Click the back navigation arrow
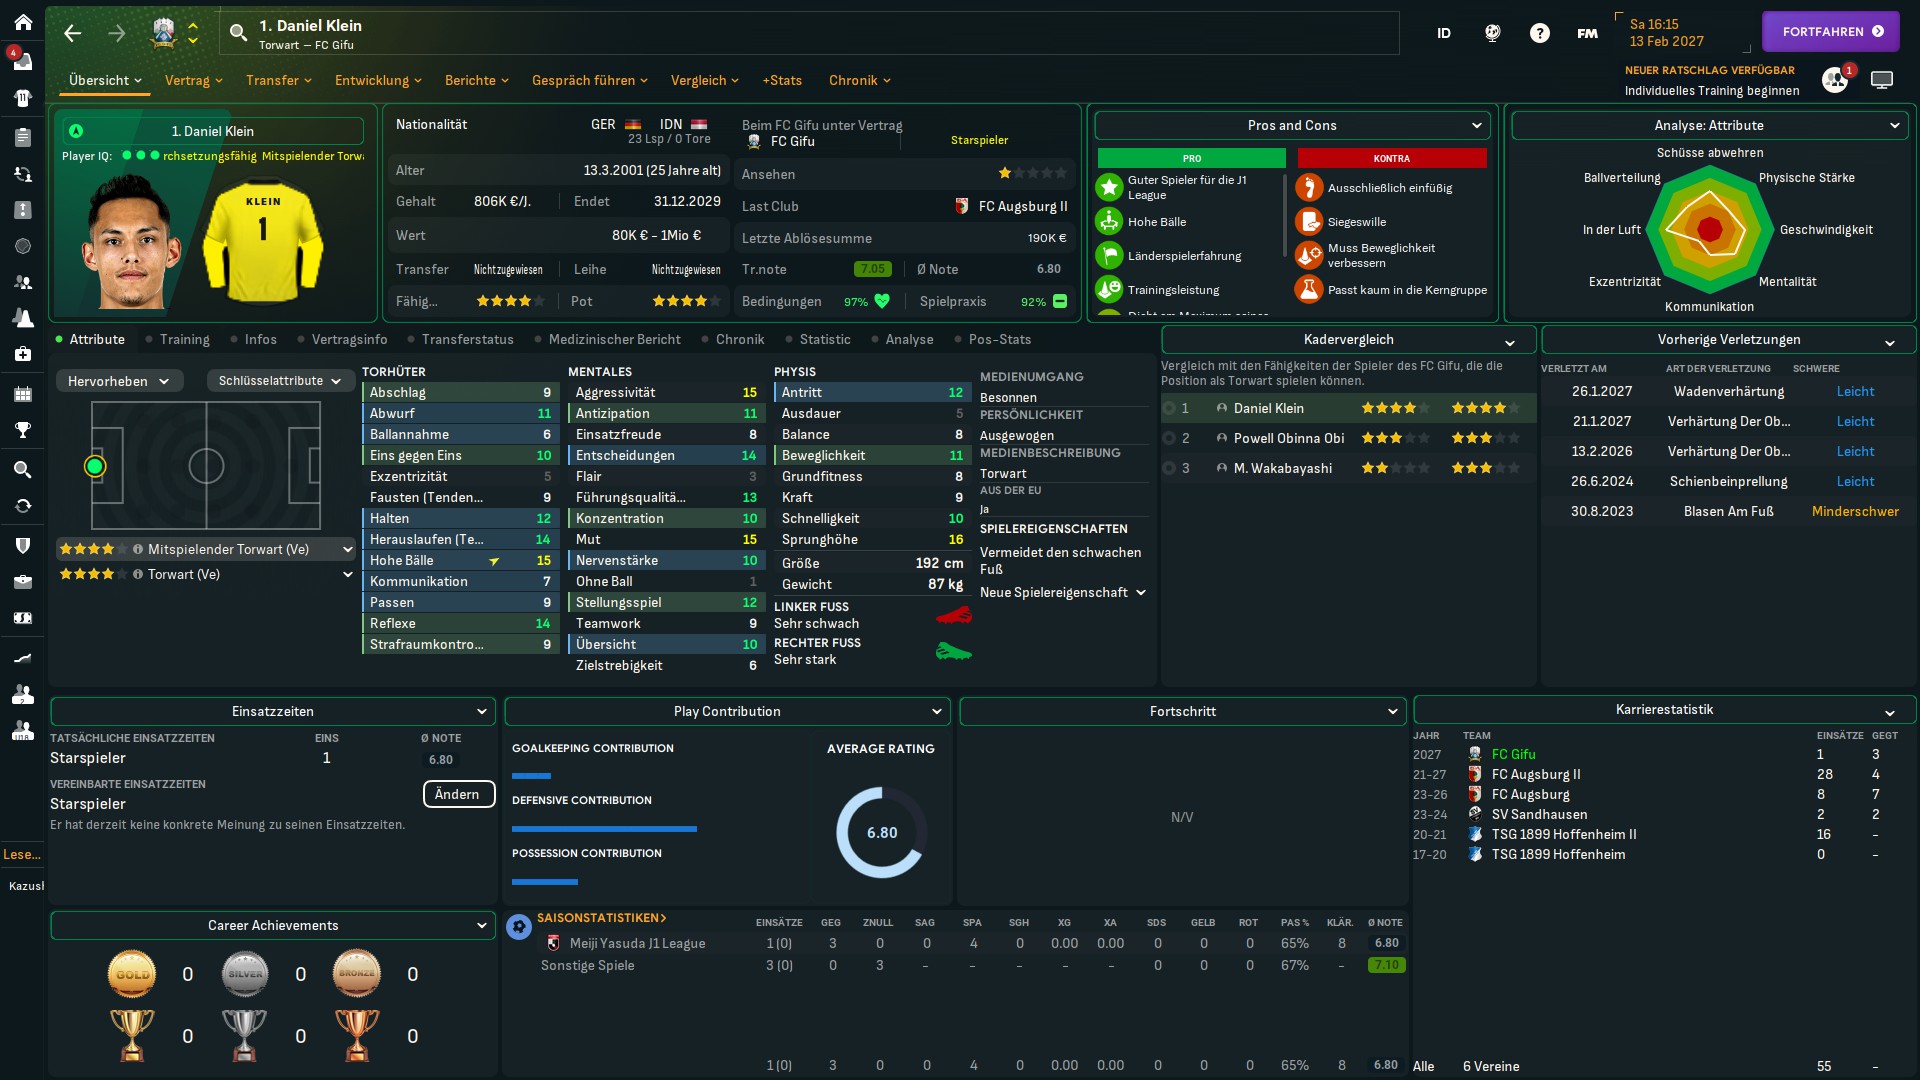Viewport: 1920px width, 1080px height. tap(72, 33)
